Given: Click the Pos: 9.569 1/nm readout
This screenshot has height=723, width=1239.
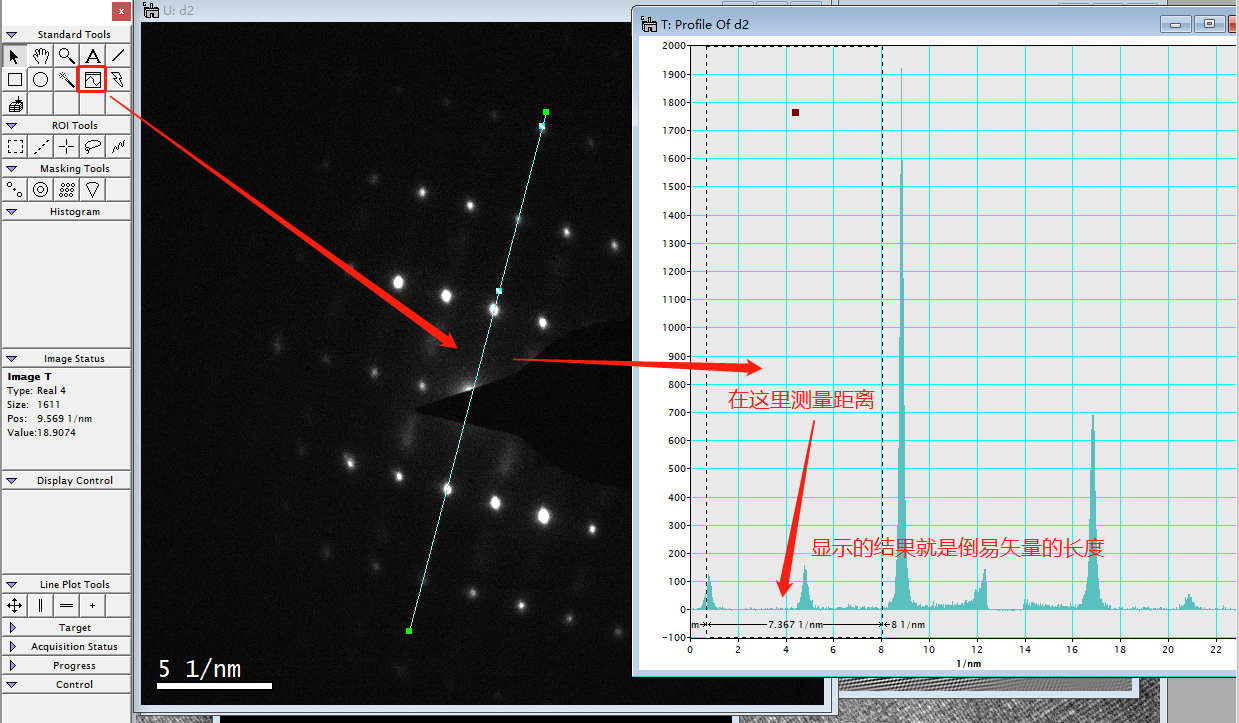Looking at the screenshot, I should [x=50, y=418].
